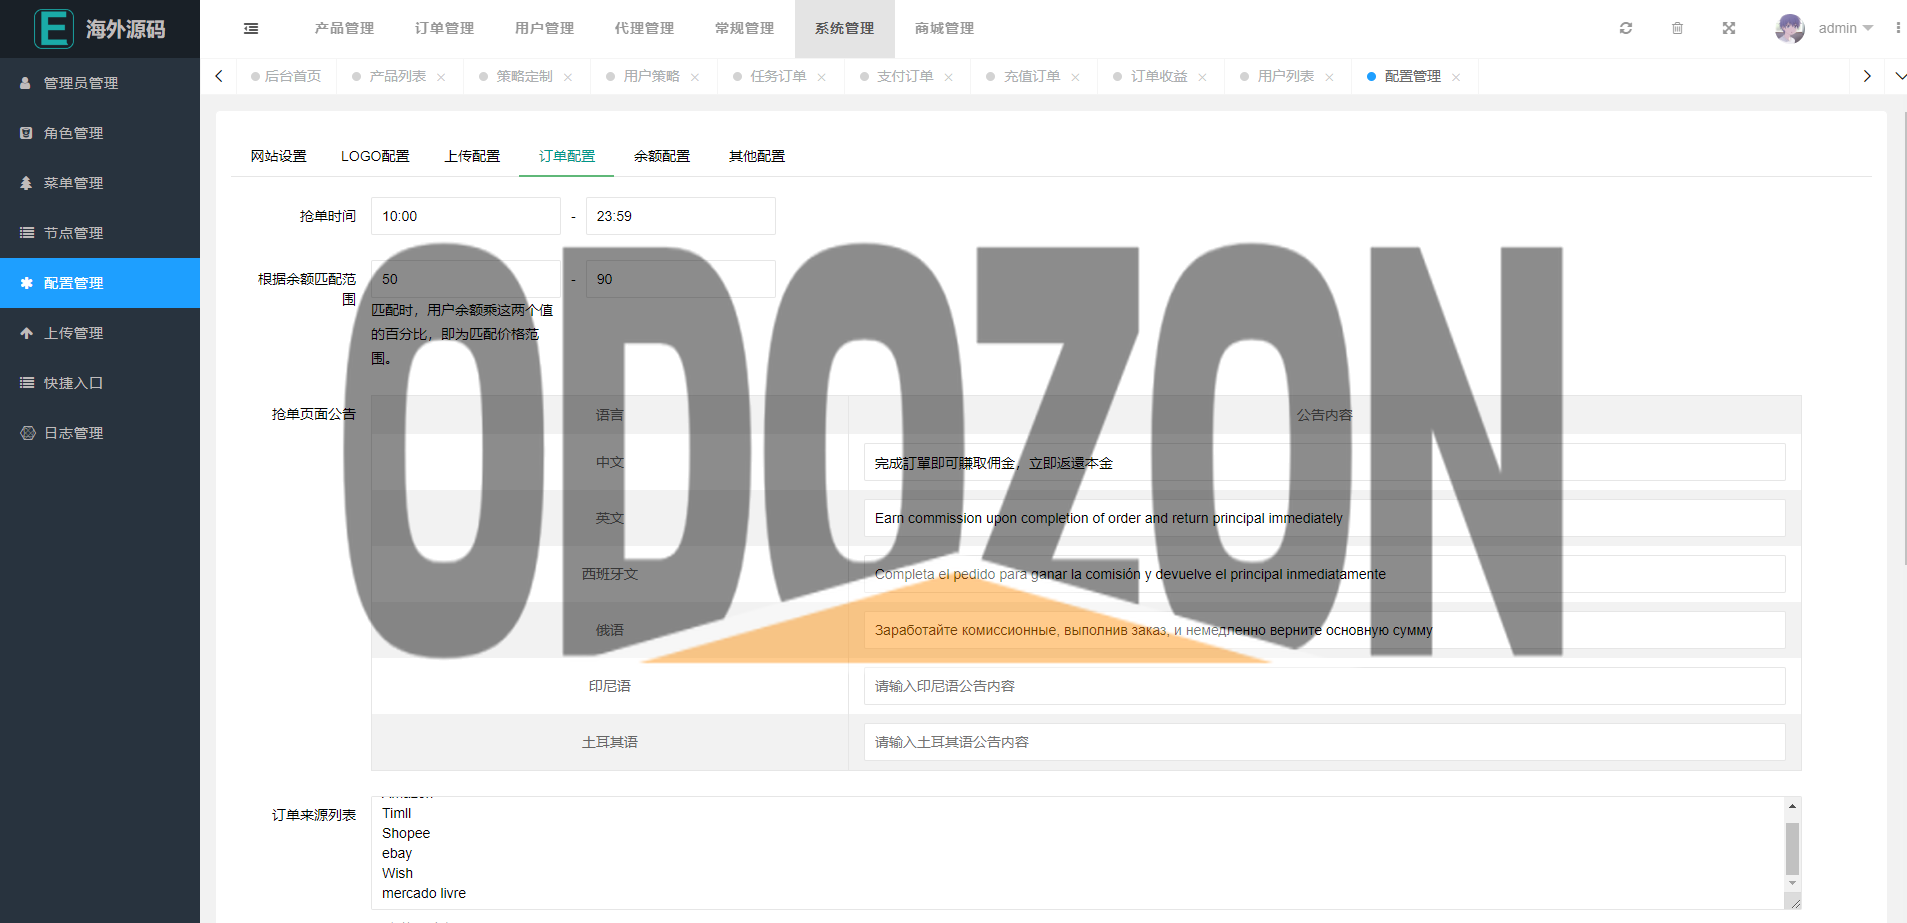Open the admin user dropdown
This screenshot has height=923, width=1907.
pos(1845,28)
